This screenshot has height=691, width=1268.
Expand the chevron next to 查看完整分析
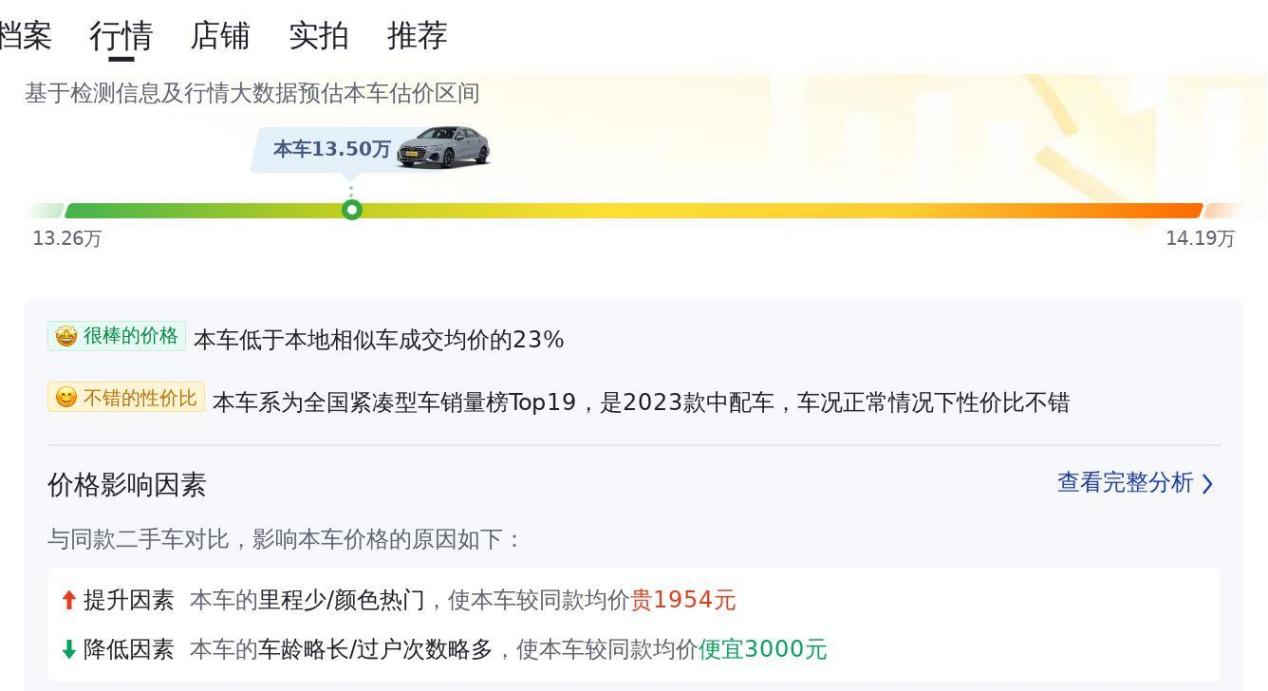tap(1207, 484)
